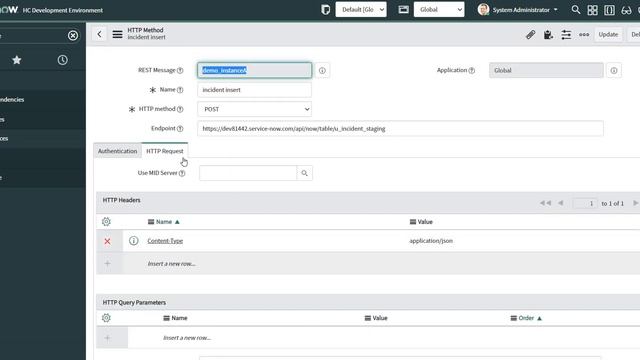Delete the Content-Type header row
Image resolution: width=640 pixels, height=360 pixels.
click(x=107, y=241)
